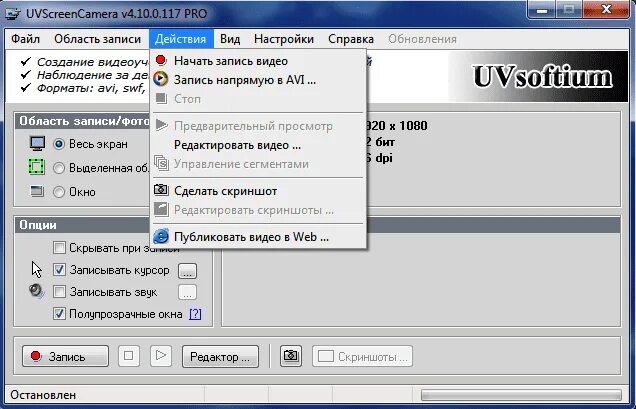Take a screenshot with the camera toolbar button
The image size is (636, 409).
point(291,356)
